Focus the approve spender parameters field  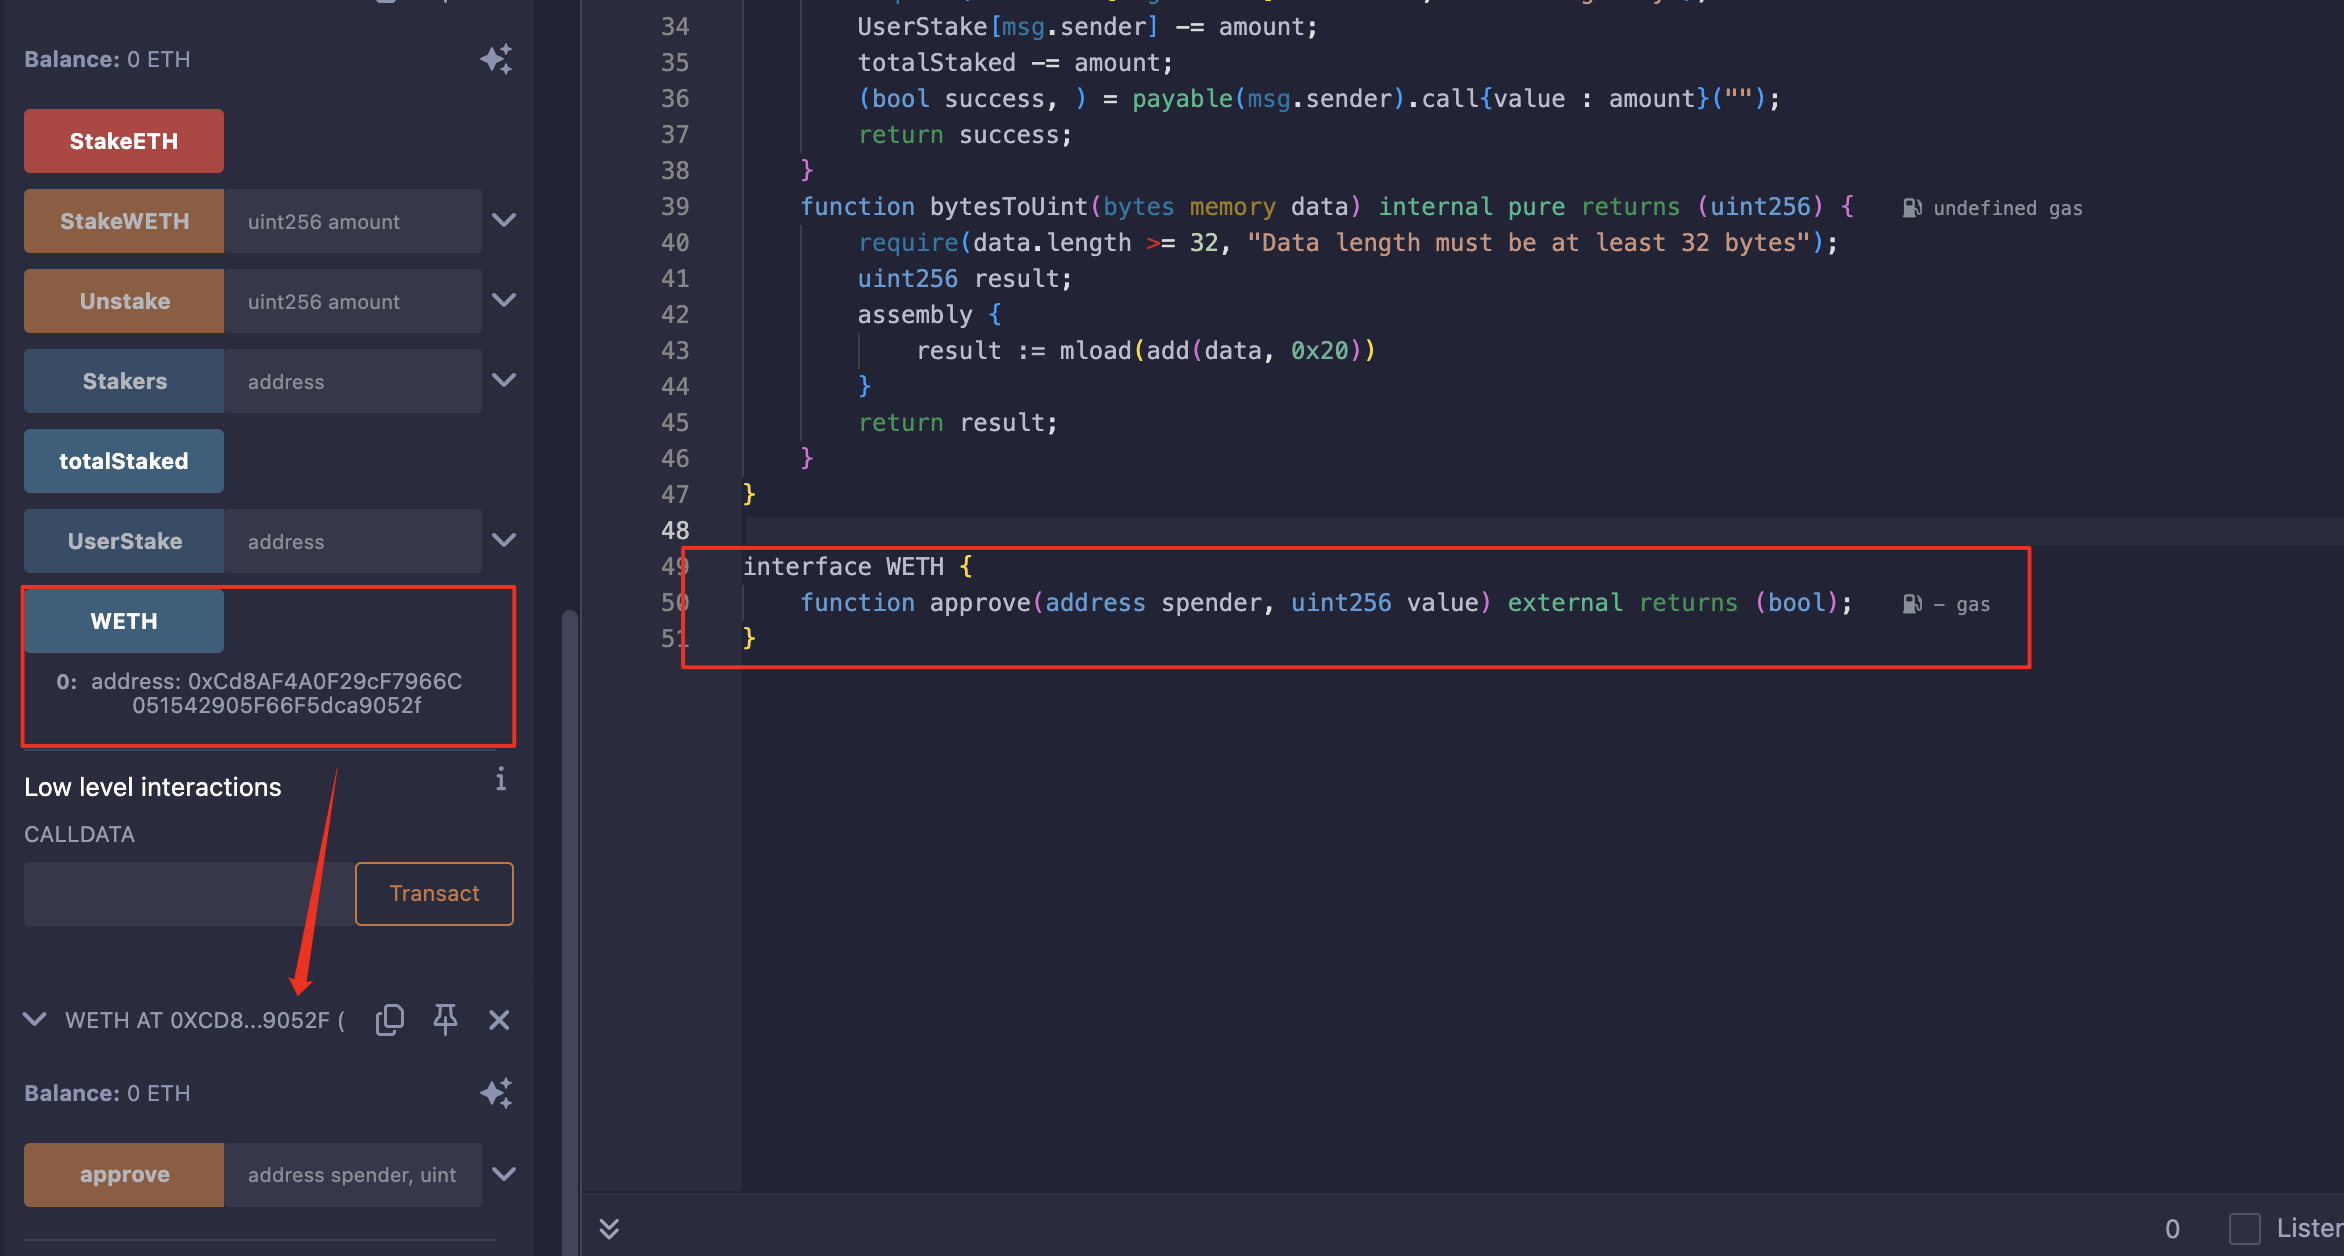coord(353,1175)
